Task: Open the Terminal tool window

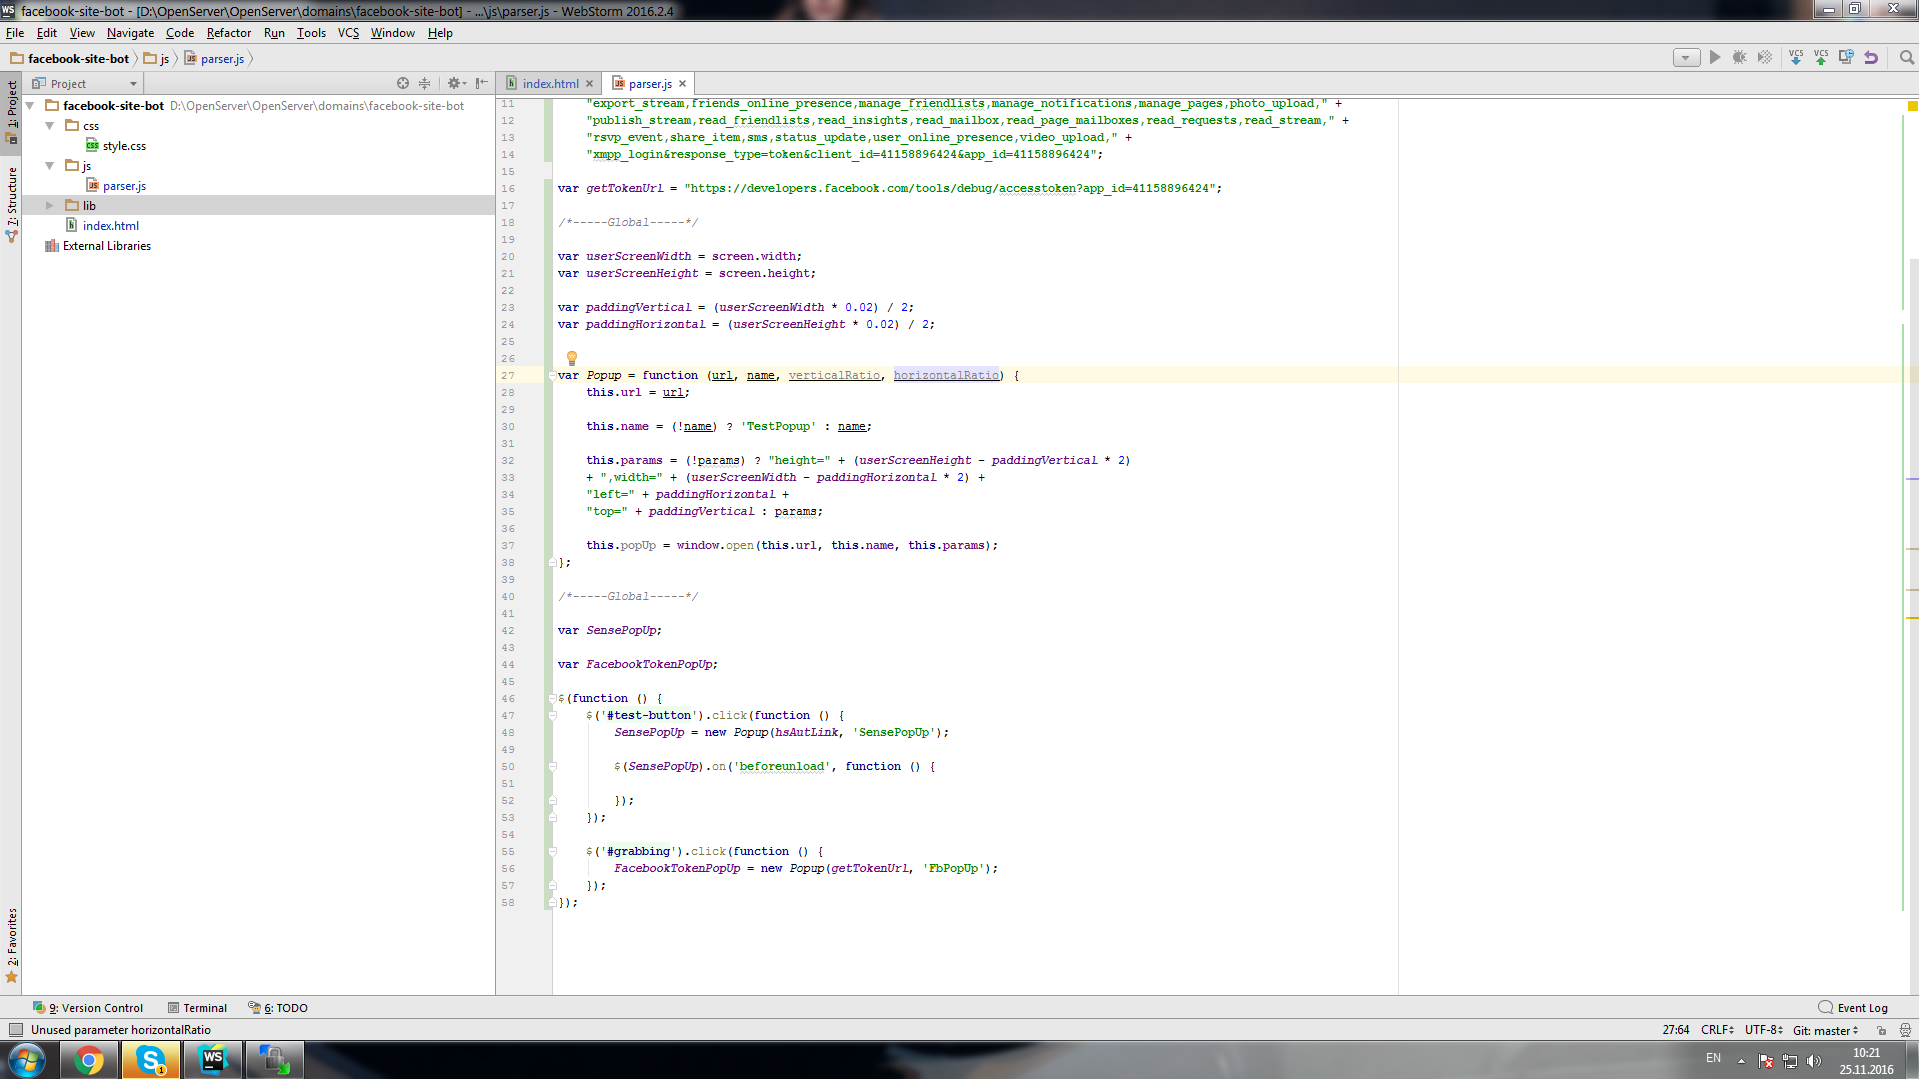Action: [x=197, y=1008]
